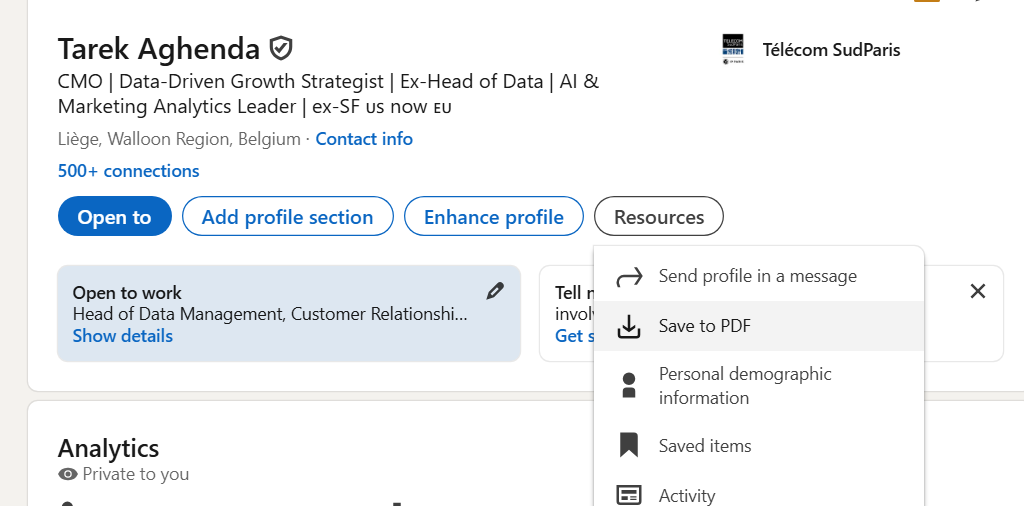The height and width of the screenshot is (506, 1024).
Task: Edit Open to work with pencil icon
Action: coord(495,291)
